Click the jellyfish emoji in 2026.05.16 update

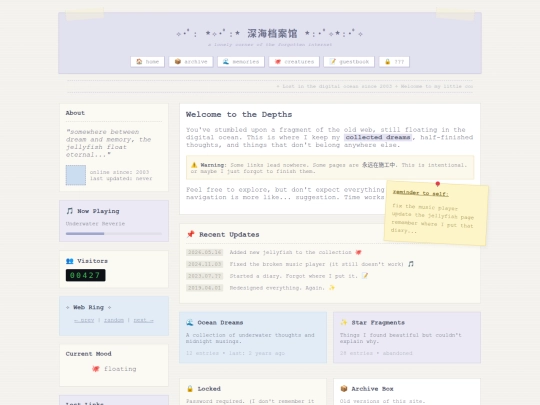click(359, 252)
